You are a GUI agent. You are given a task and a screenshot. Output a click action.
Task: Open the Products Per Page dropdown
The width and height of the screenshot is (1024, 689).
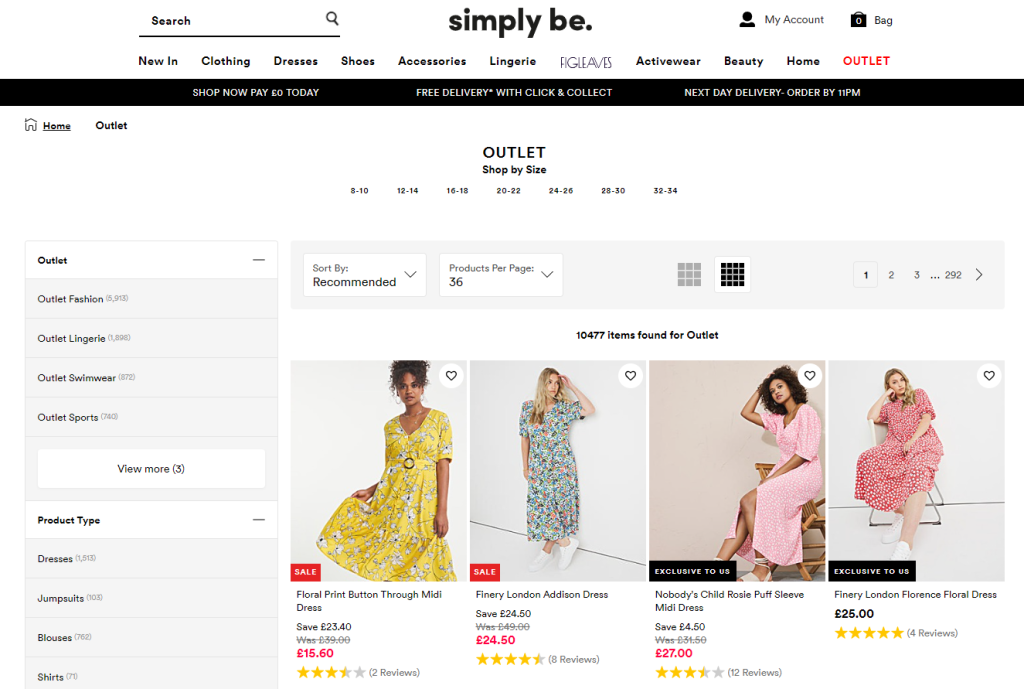[x=501, y=275]
